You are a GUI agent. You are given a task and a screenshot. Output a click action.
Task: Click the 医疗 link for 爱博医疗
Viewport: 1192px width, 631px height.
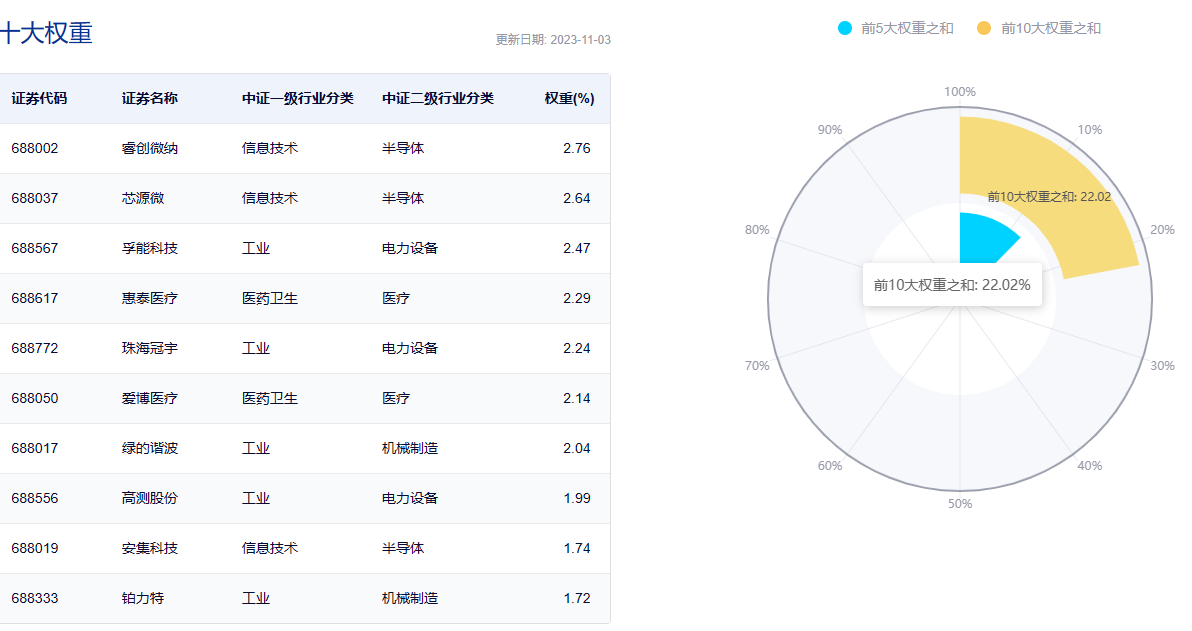click(x=394, y=398)
